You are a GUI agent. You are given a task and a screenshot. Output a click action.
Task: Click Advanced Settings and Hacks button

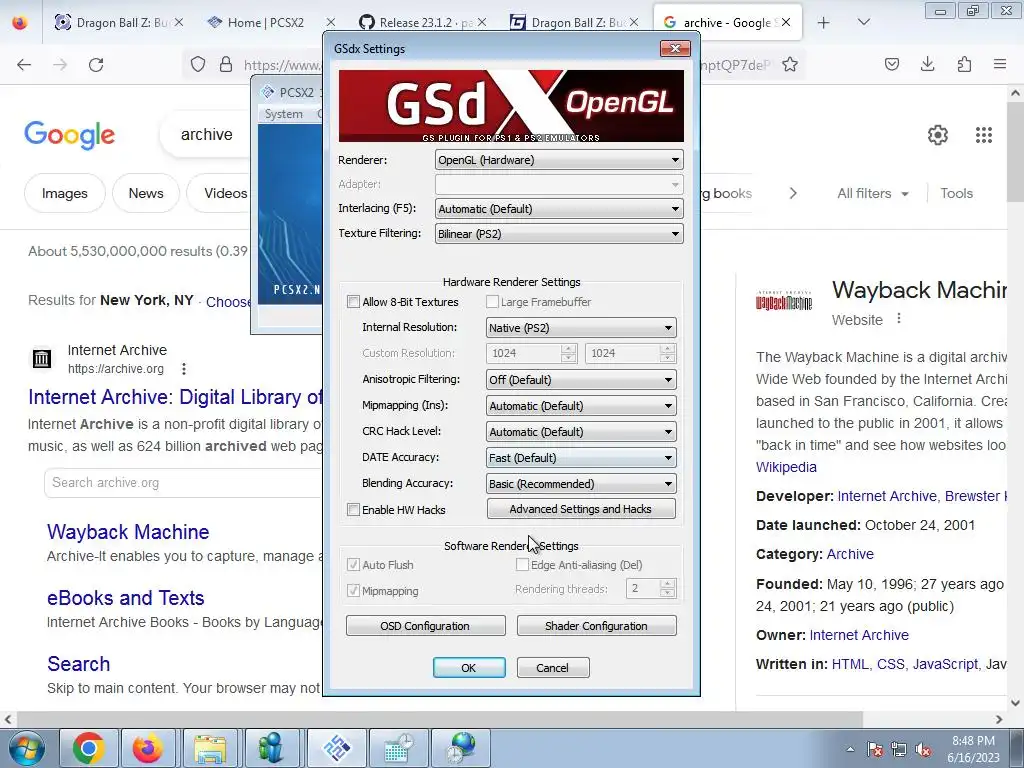click(581, 509)
